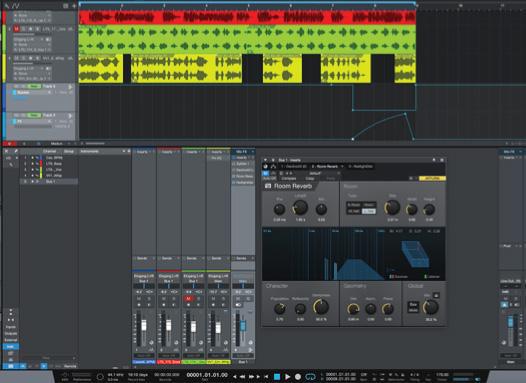Click the first mixer channel fader handle
Image resolution: width=526 pixels, height=383 pixels.
point(144,325)
